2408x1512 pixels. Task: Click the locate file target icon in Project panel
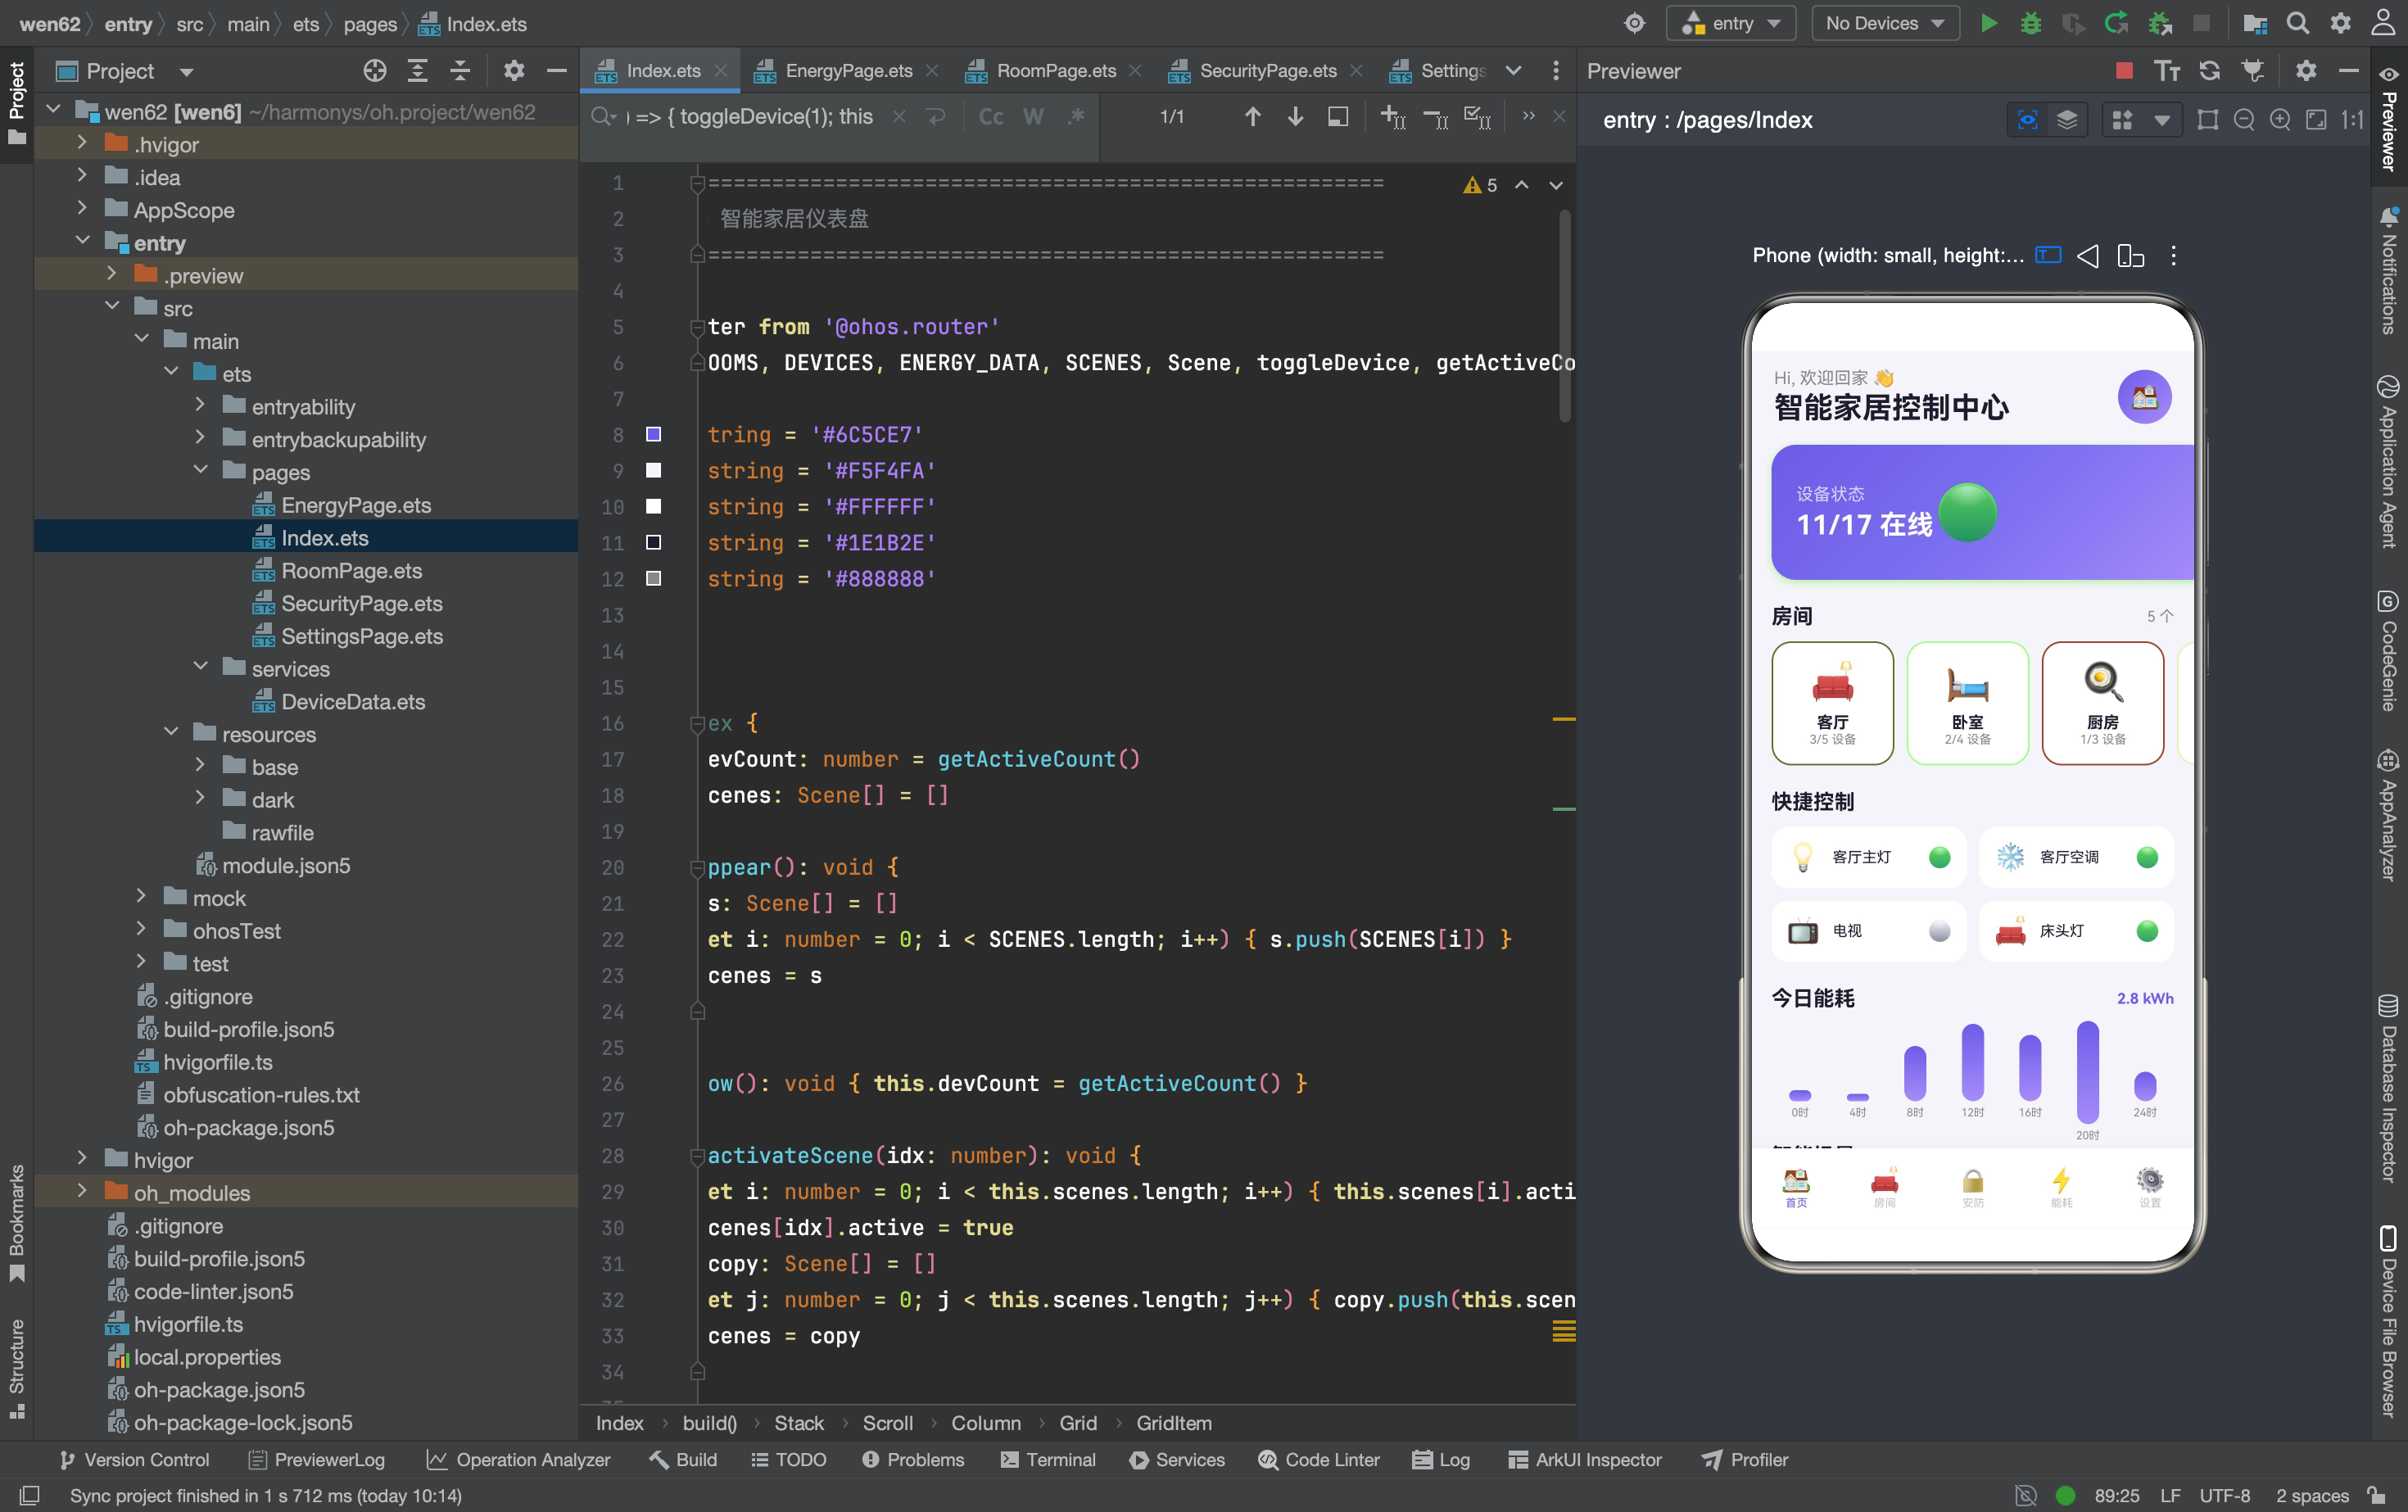(375, 71)
